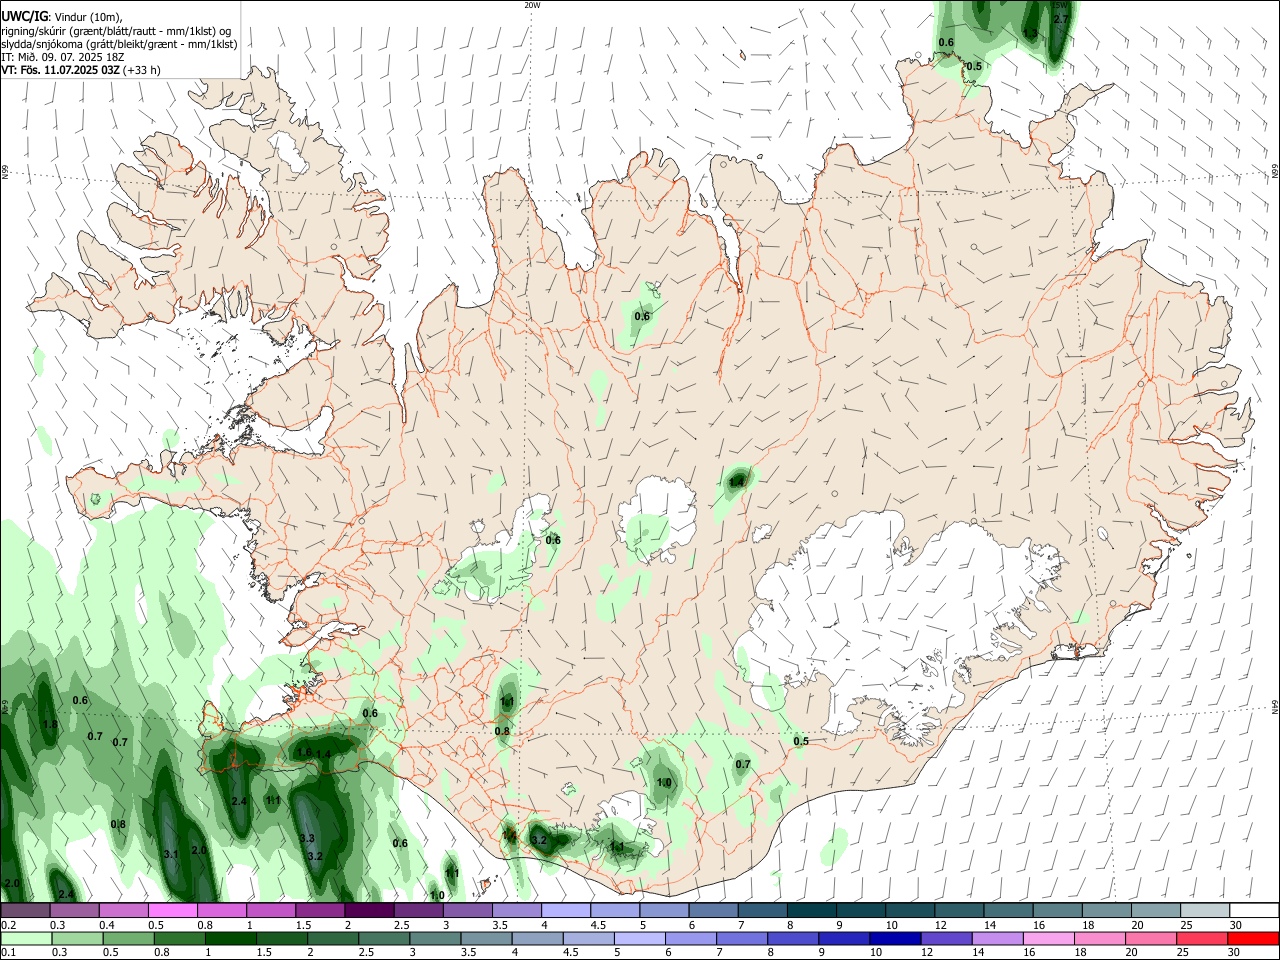Click the light pink 16 rain legend swatch
Screen dimensions: 1280x960
[1048, 938]
